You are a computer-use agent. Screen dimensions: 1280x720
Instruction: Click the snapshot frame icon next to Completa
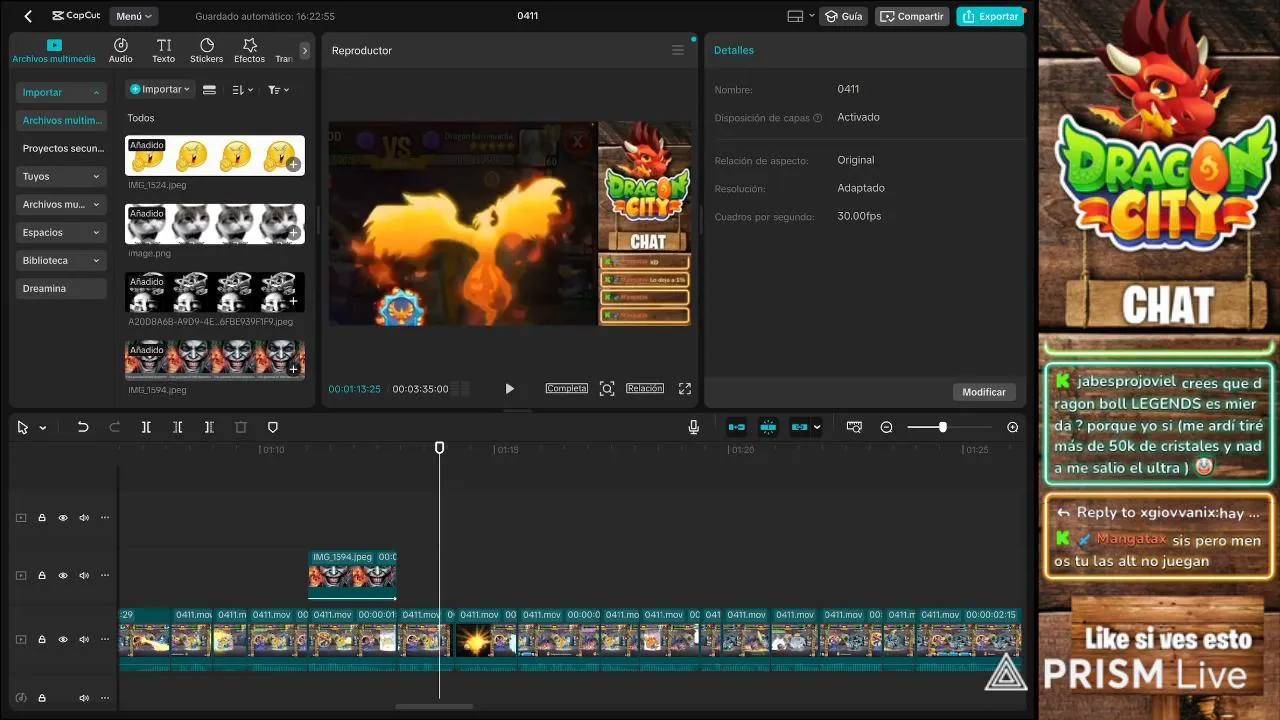coord(607,389)
